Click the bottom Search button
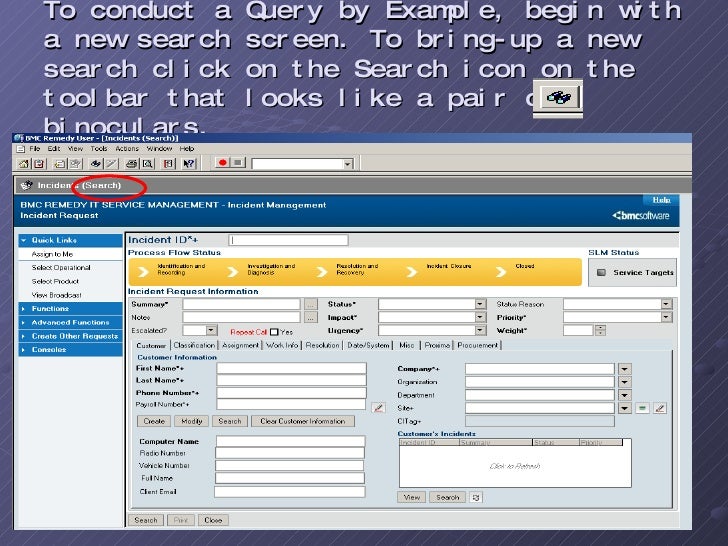The height and width of the screenshot is (546, 728). [x=146, y=520]
